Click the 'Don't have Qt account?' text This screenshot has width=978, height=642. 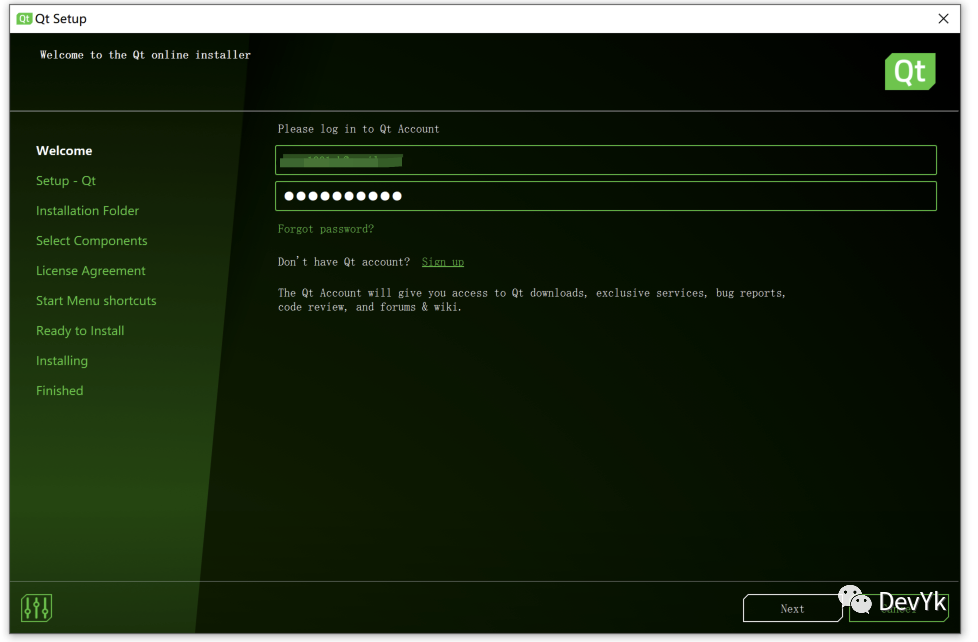coord(344,262)
